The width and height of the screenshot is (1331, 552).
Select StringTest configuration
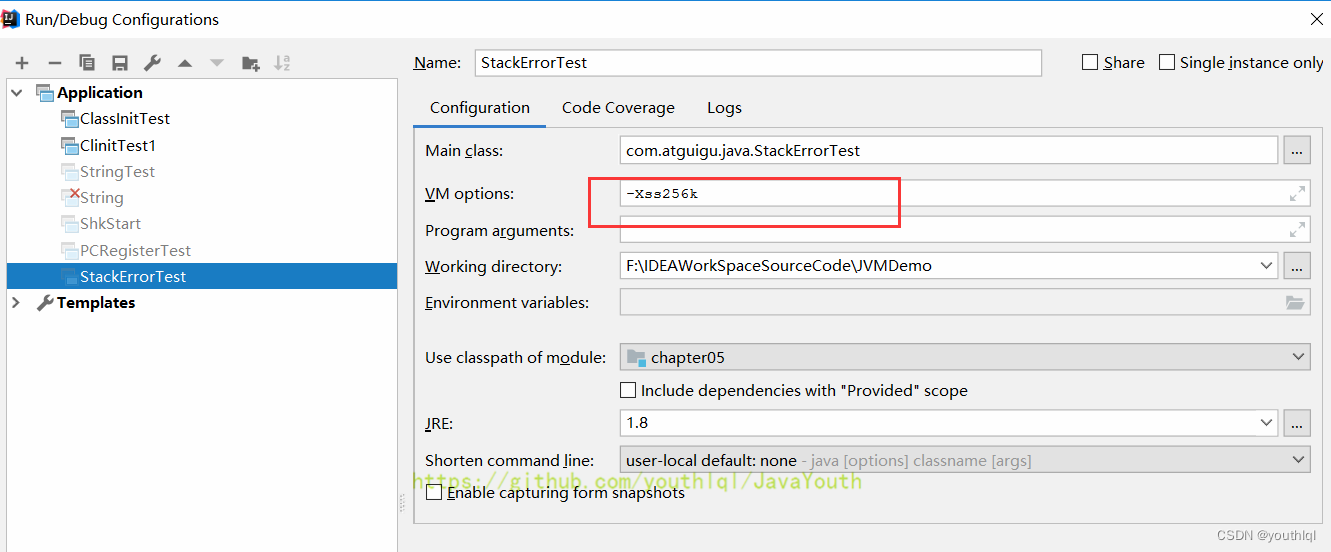117,171
